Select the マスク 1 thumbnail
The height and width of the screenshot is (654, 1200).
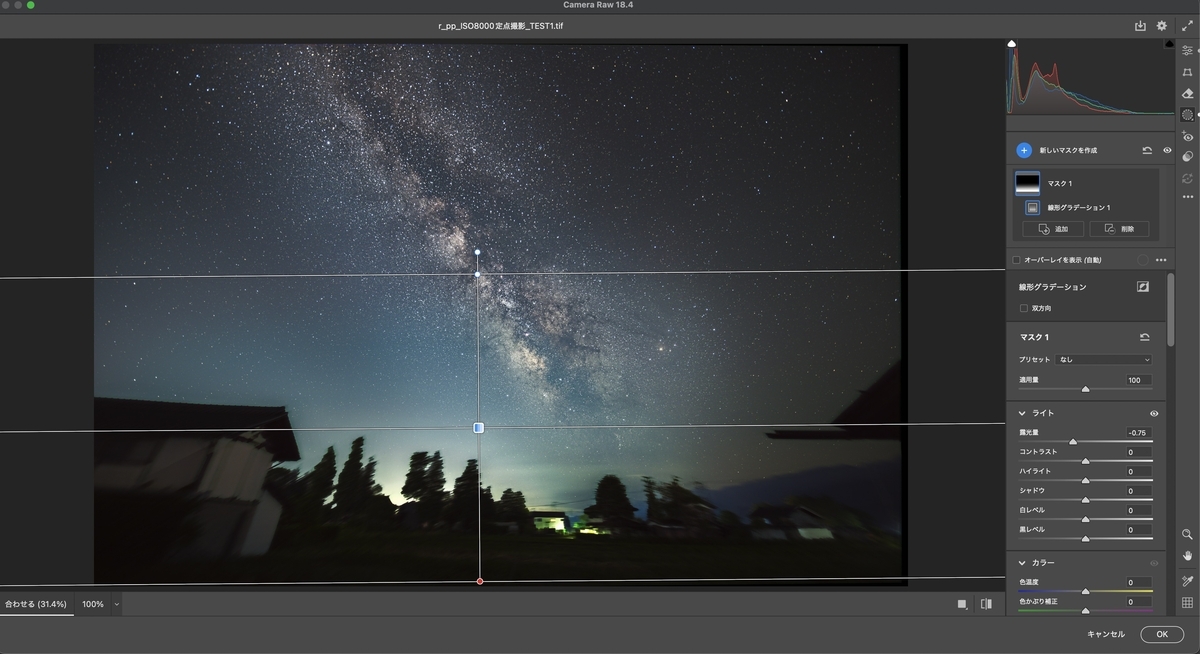(x=1027, y=184)
